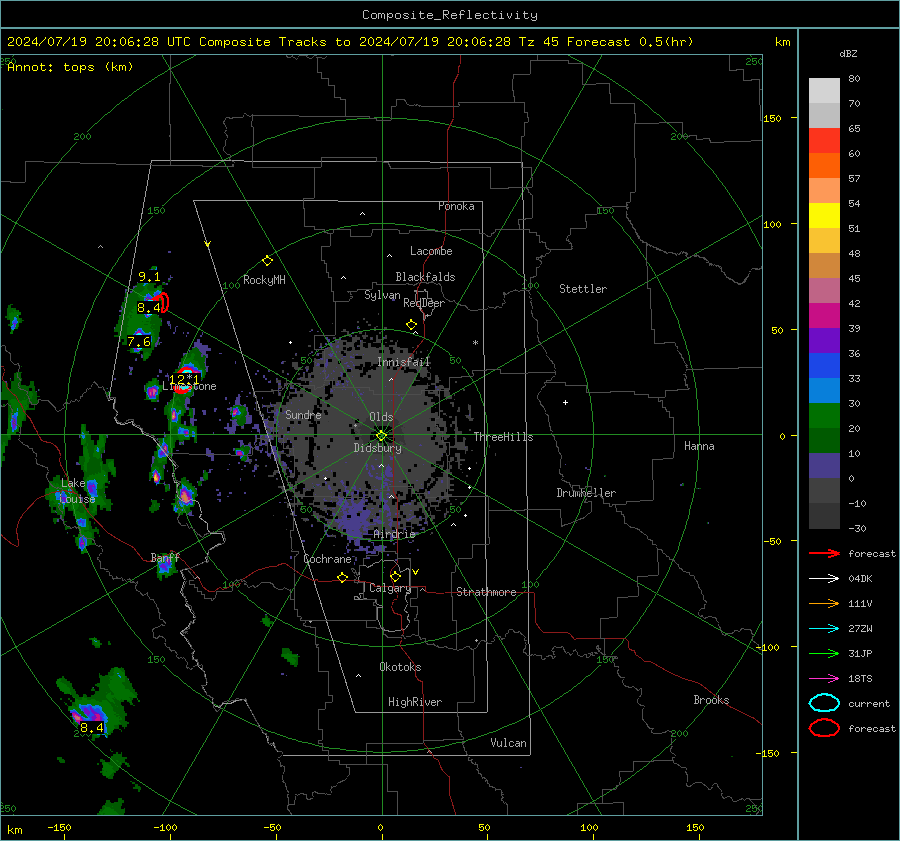Click yellow diamond marker above Calgary label
Viewport: 900px width, 841px height.
pyautogui.click(x=395, y=576)
